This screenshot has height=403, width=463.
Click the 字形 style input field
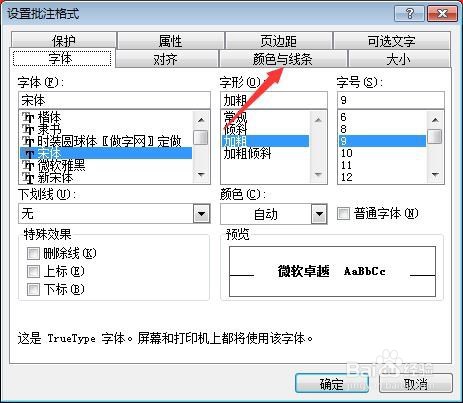[x=274, y=100]
